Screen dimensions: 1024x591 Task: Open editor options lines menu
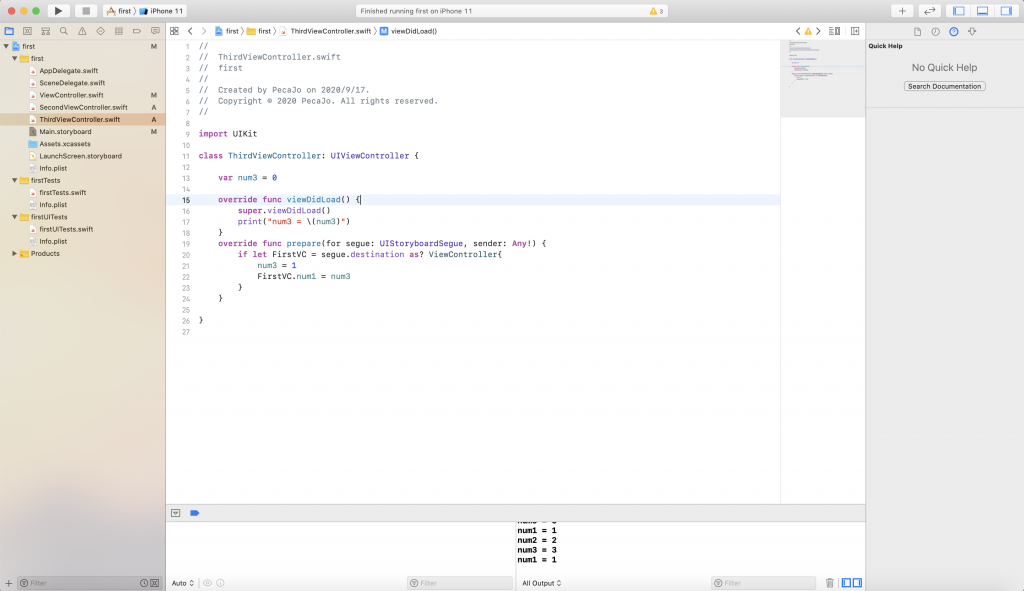tap(835, 31)
